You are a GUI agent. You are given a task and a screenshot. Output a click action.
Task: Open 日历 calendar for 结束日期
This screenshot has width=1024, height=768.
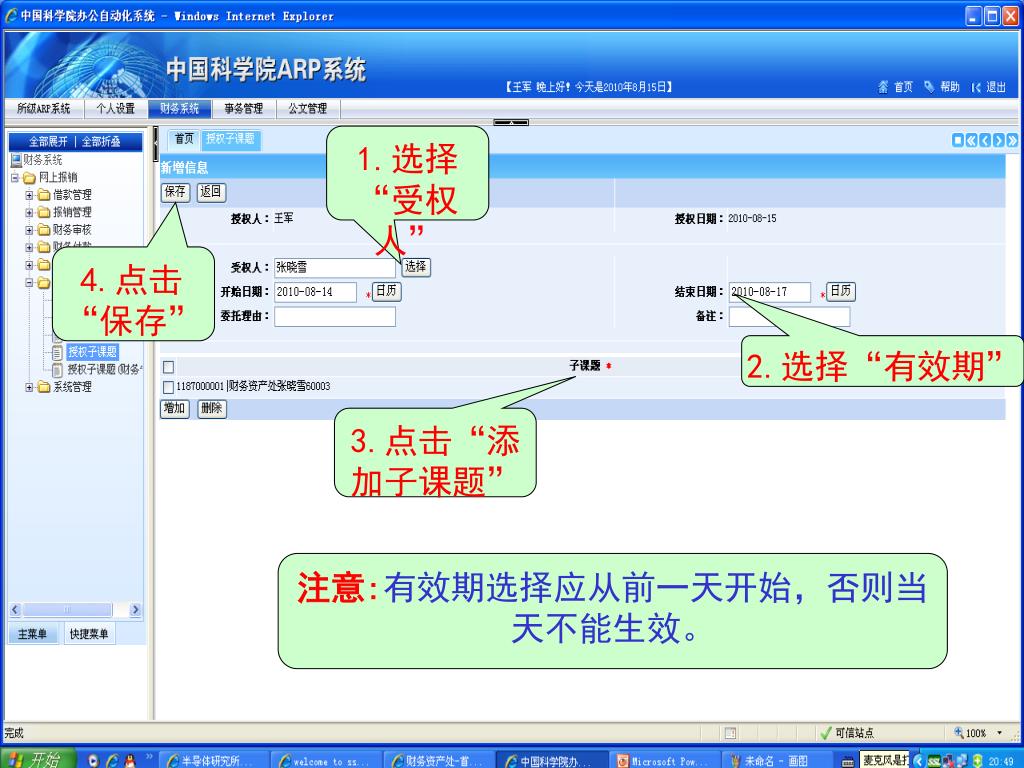point(840,291)
